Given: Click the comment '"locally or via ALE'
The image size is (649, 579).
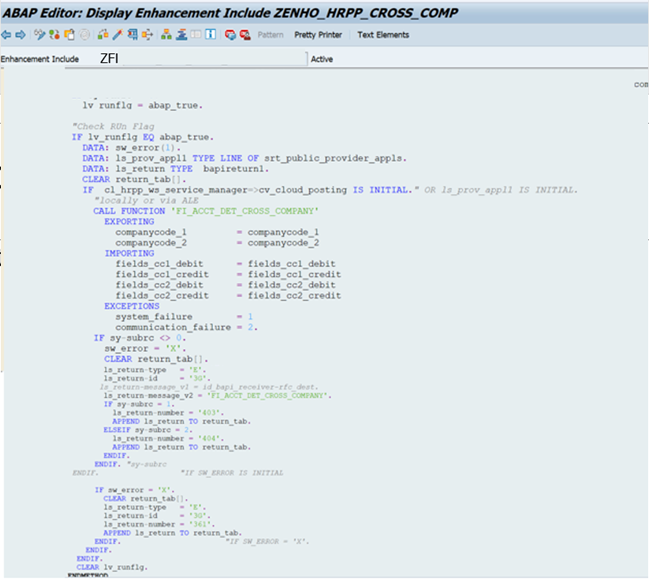Looking at the screenshot, I should pos(146,200).
